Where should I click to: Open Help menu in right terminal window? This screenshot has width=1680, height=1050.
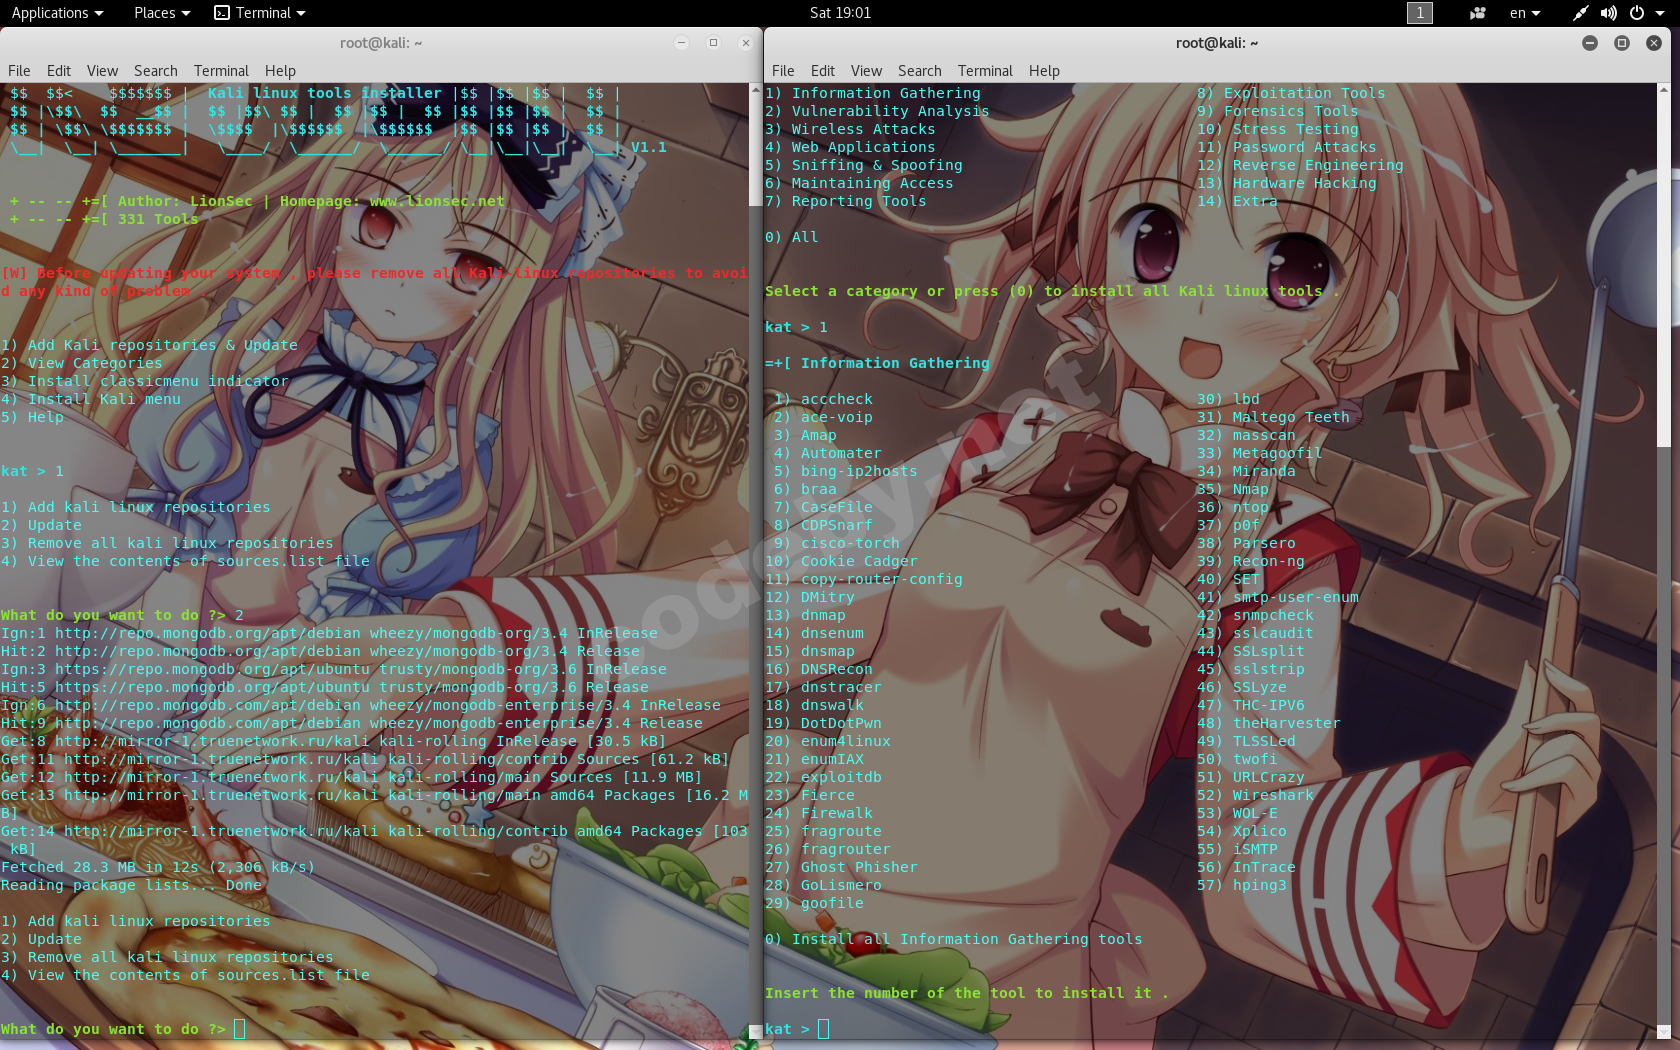pyautogui.click(x=1044, y=71)
